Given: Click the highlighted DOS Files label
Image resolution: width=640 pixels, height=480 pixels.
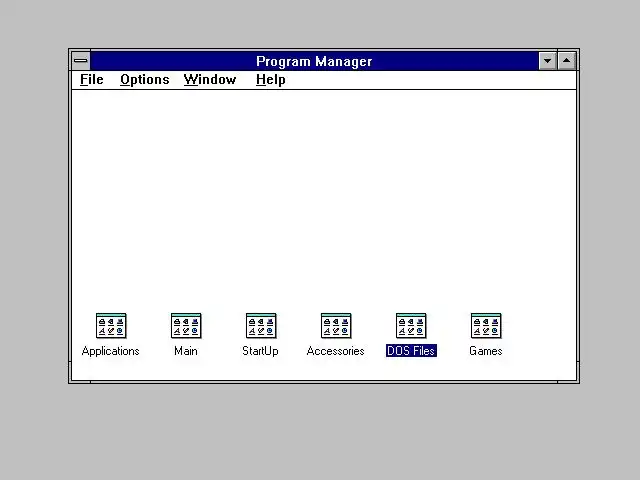Looking at the screenshot, I should coord(411,351).
